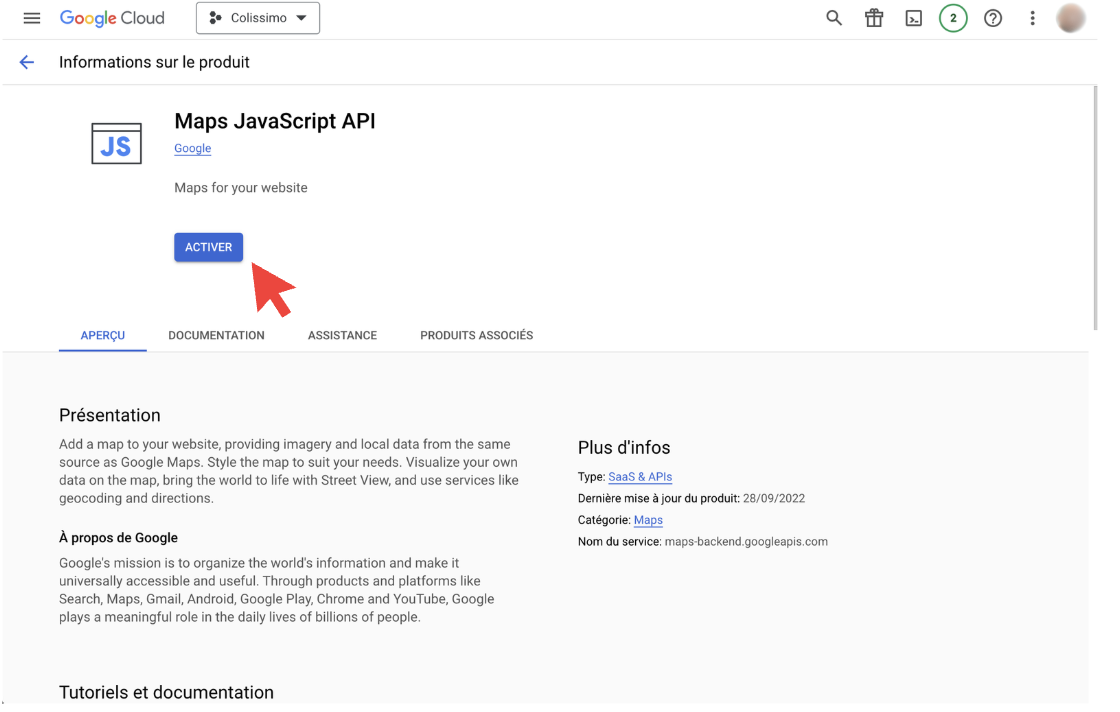
Task: Click the 'Maps for your website' description
Action: [x=241, y=188]
